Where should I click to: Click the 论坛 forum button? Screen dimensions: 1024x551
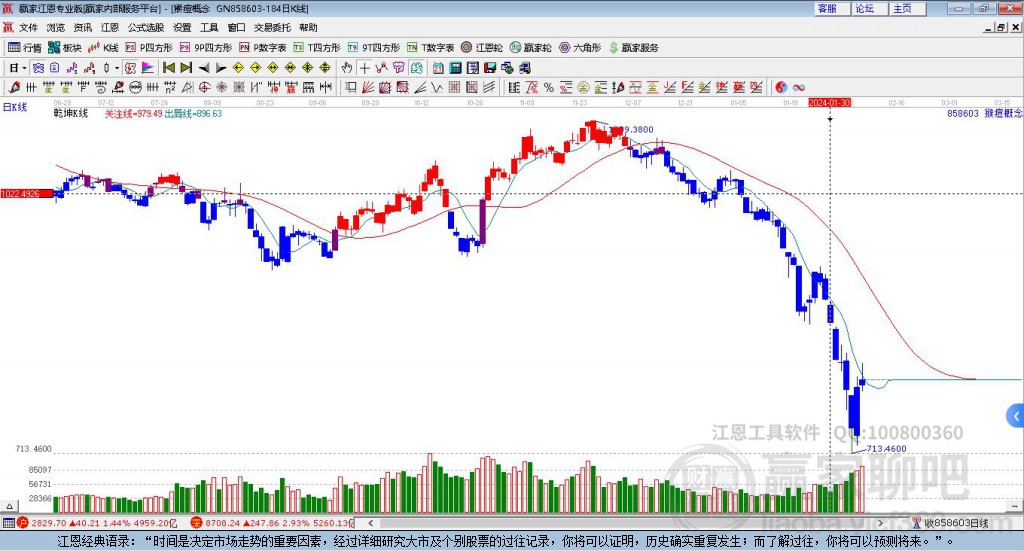coord(869,8)
